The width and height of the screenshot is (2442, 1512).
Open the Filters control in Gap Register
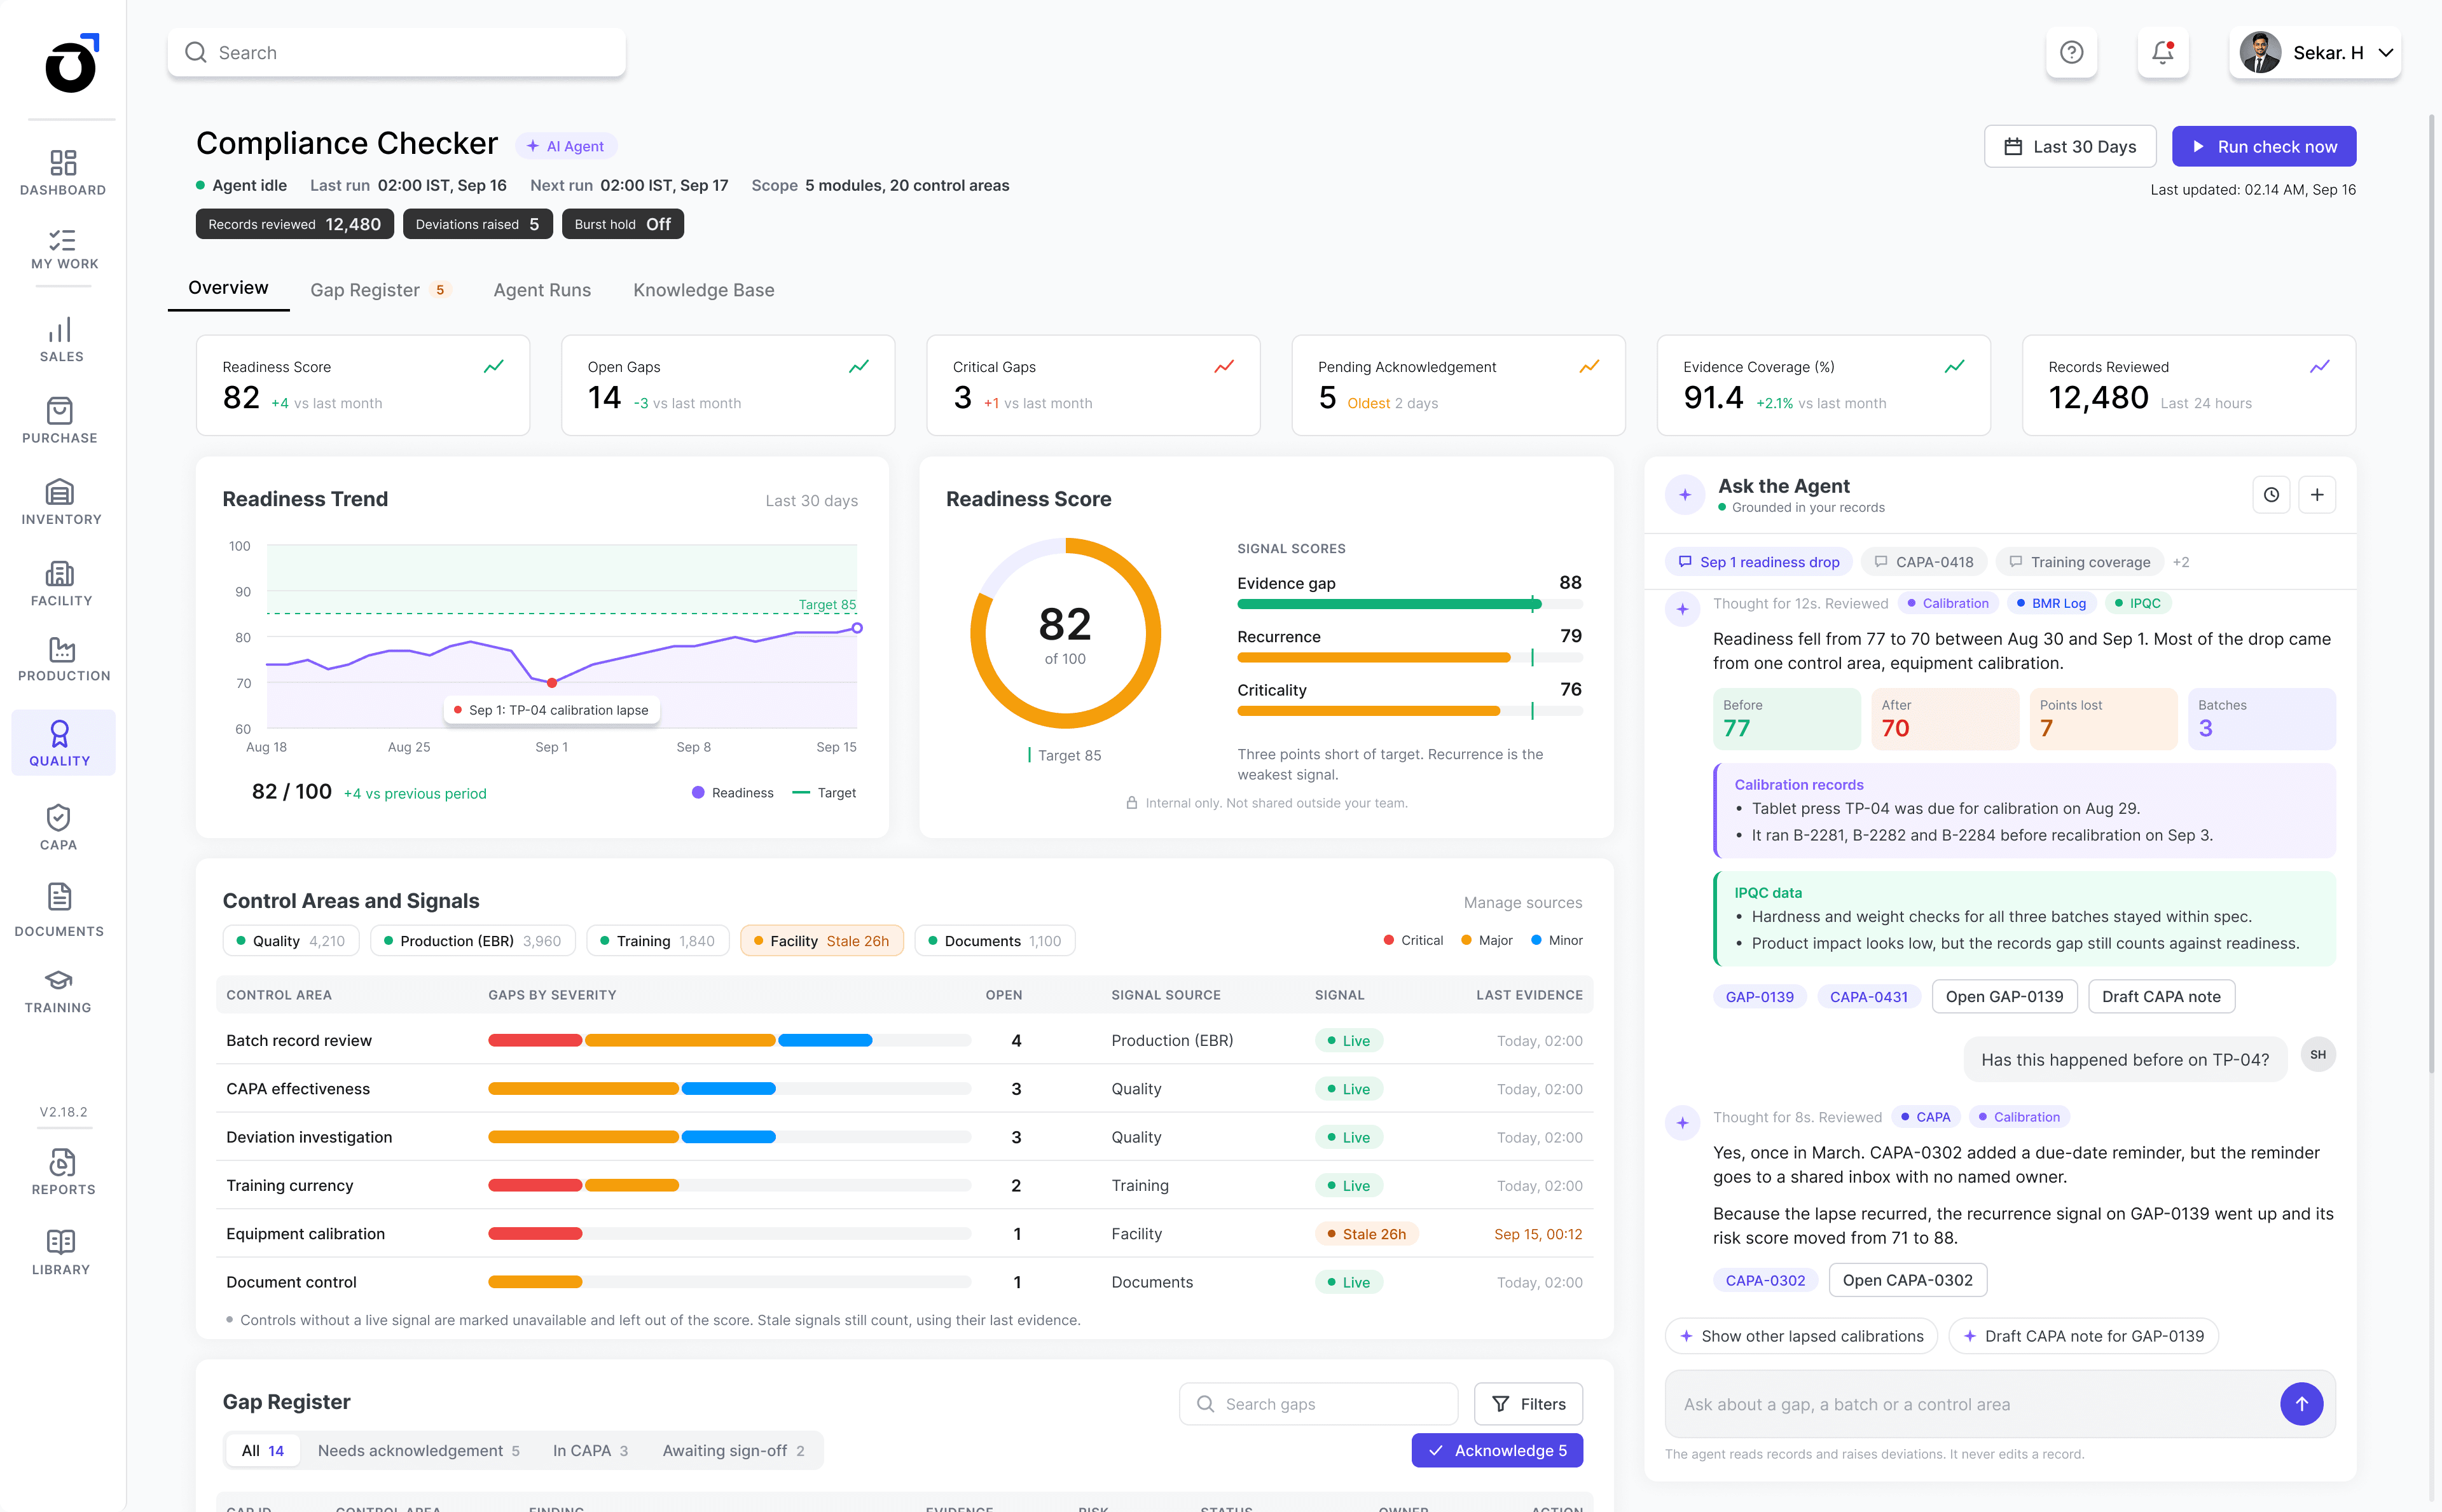(1527, 1403)
